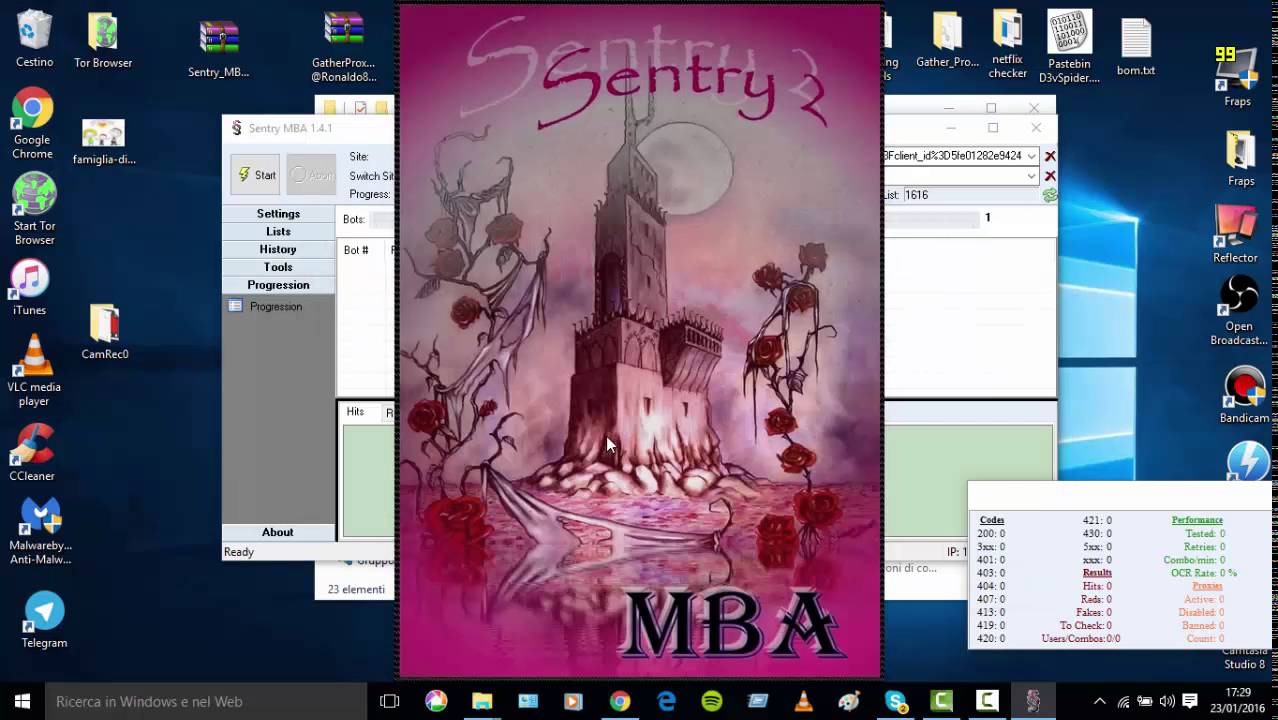Open the History section in Sentry MBA sidebar
Image resolution: width=1278 pixels, height=720 pixels.
tap(278, 249)
